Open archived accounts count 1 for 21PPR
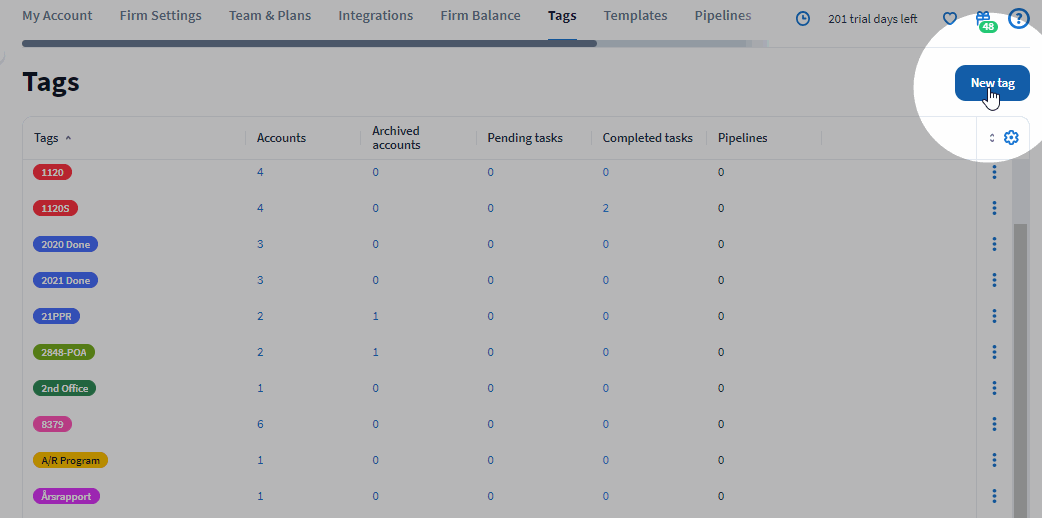Image resolution: width=1042 pixels, height=518 pixels. 375,316
